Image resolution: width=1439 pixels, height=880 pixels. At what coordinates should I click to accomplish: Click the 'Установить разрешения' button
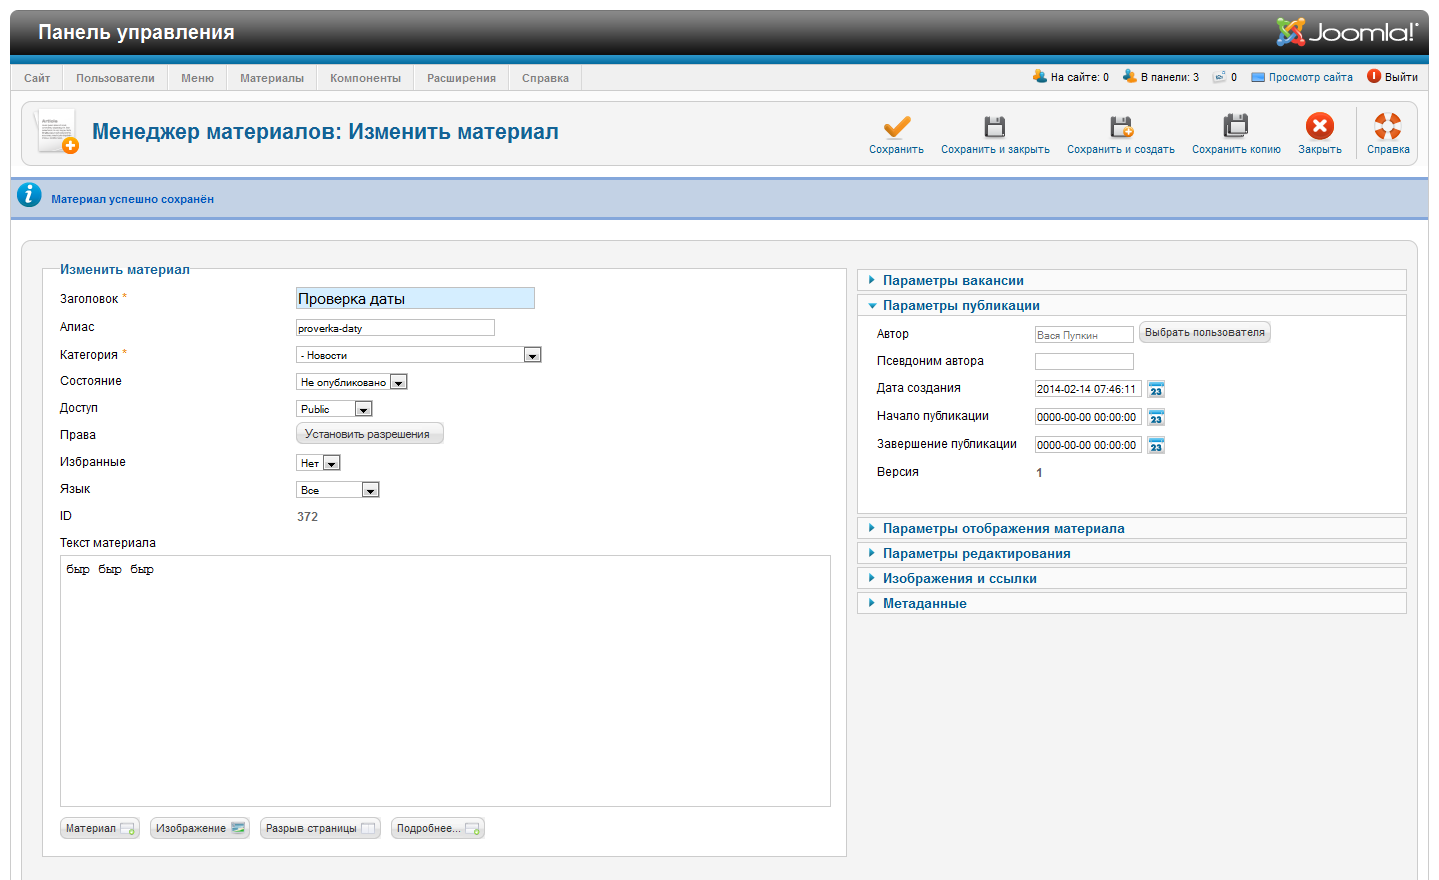click(x=368, y=434)
